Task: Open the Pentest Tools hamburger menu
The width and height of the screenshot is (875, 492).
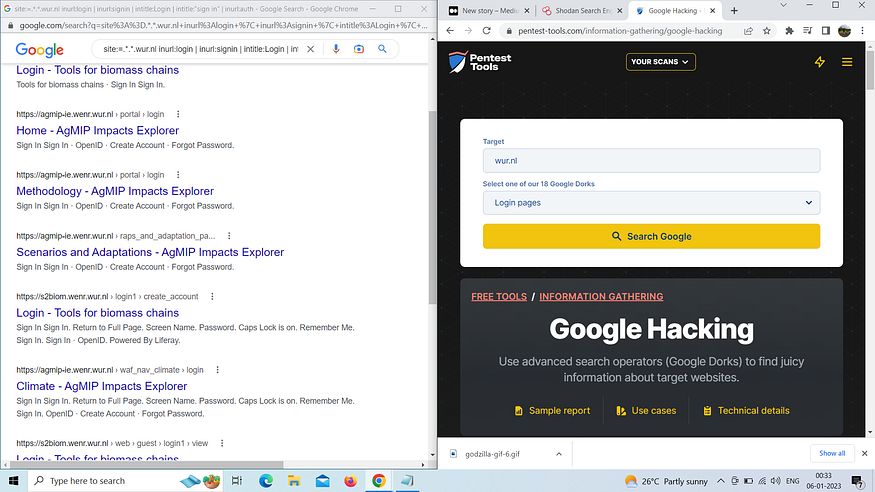Action: pos(847,62)
